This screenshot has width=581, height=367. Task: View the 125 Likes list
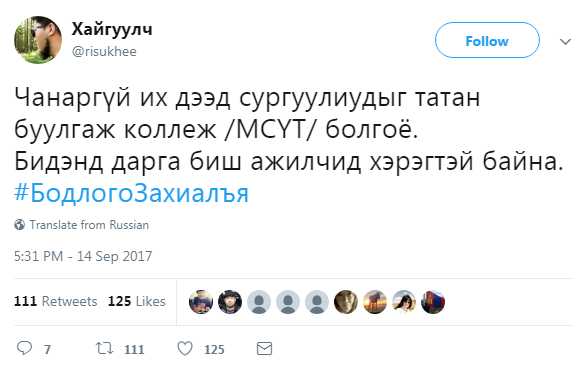click(137, 301)
